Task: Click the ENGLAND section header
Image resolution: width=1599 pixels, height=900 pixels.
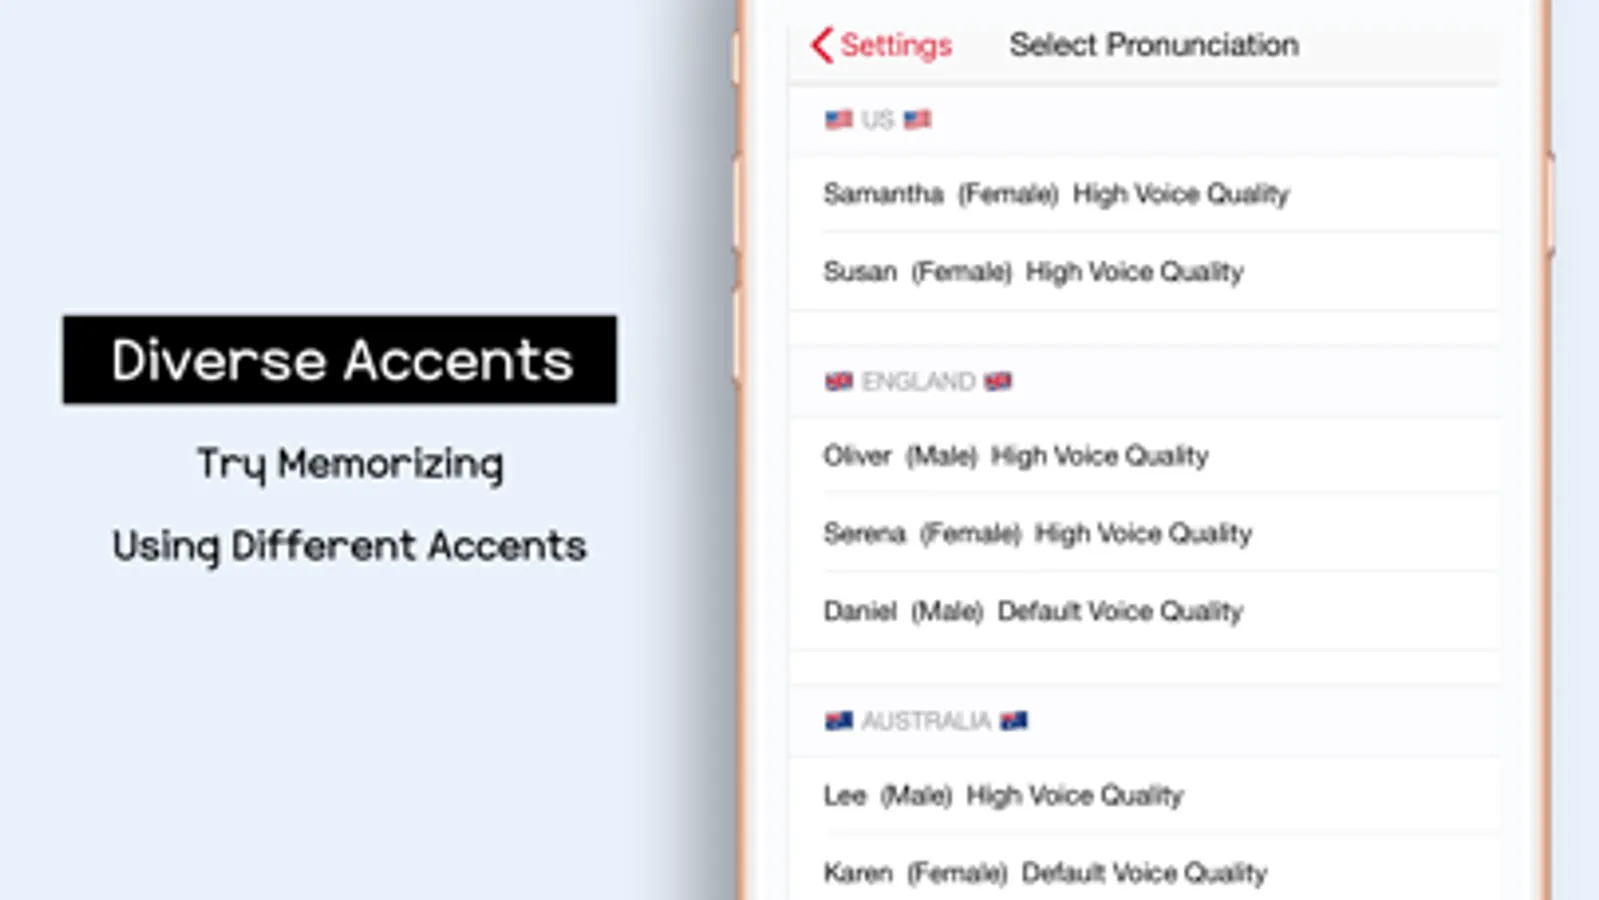Action: pos(918,381)
